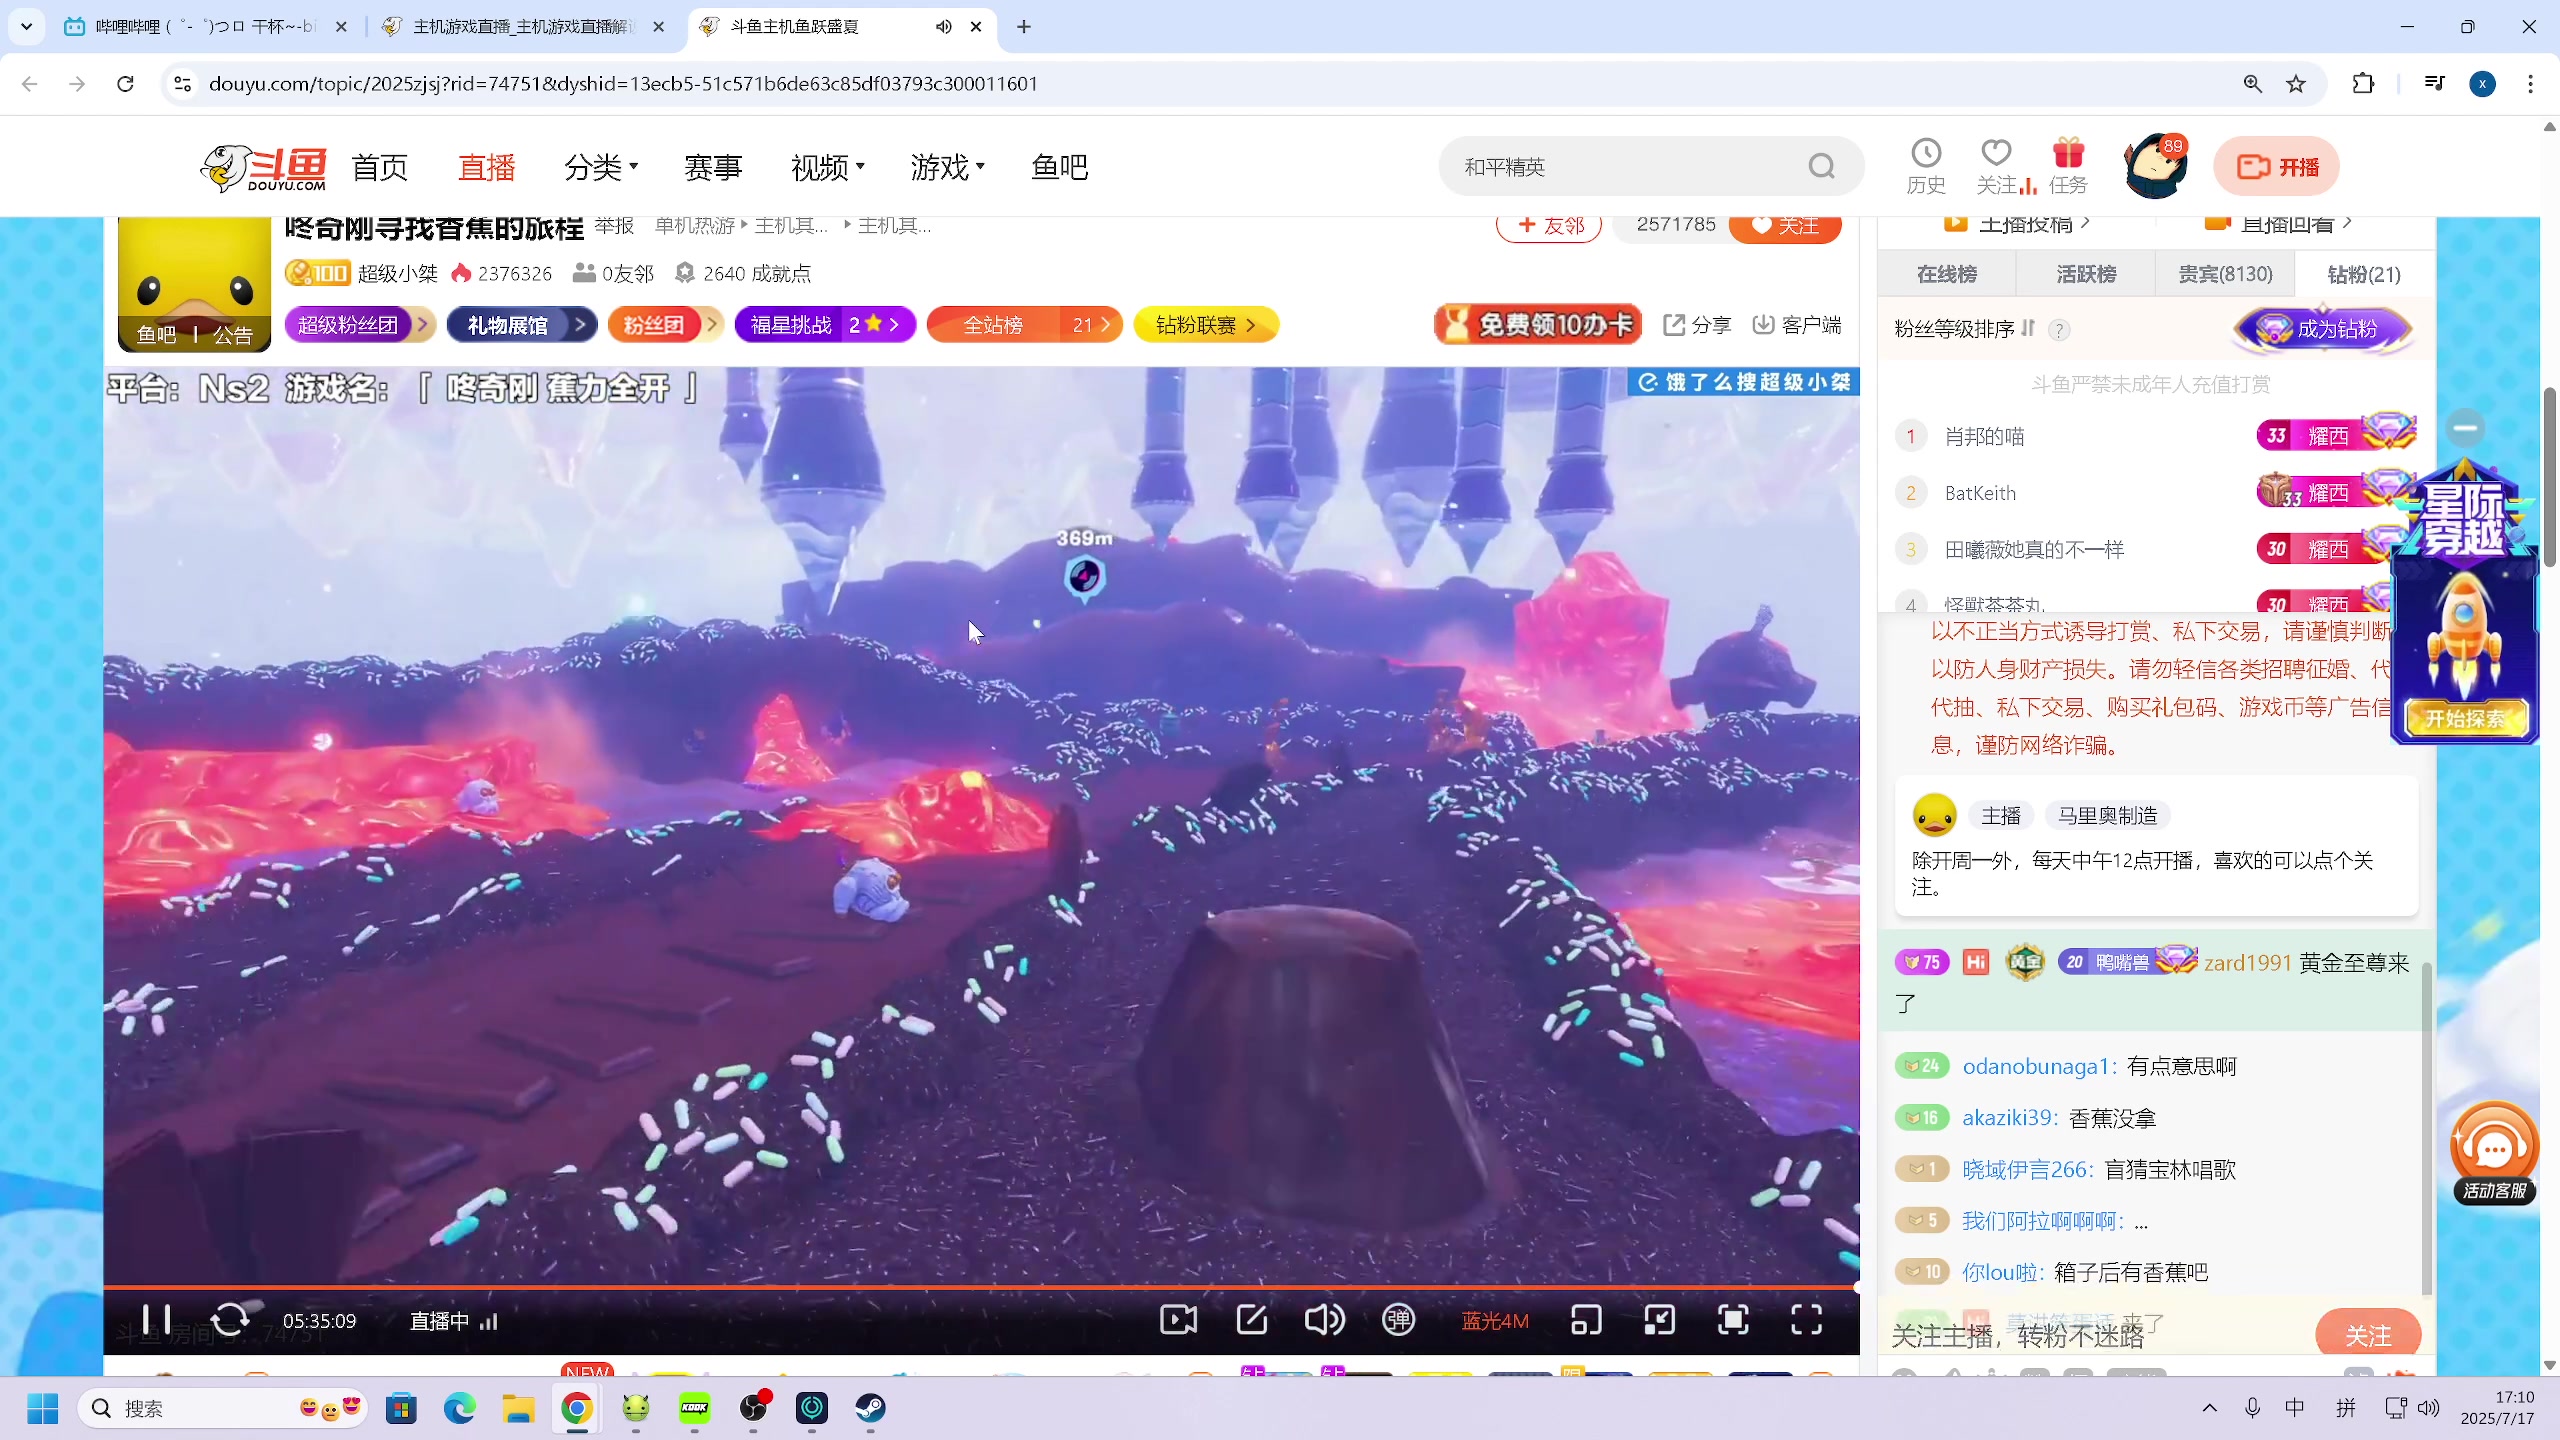Open the 鱼吧 navigation item
Image resolution: width=2560 pixels, height=1440 pixels.
(1059, 167)
